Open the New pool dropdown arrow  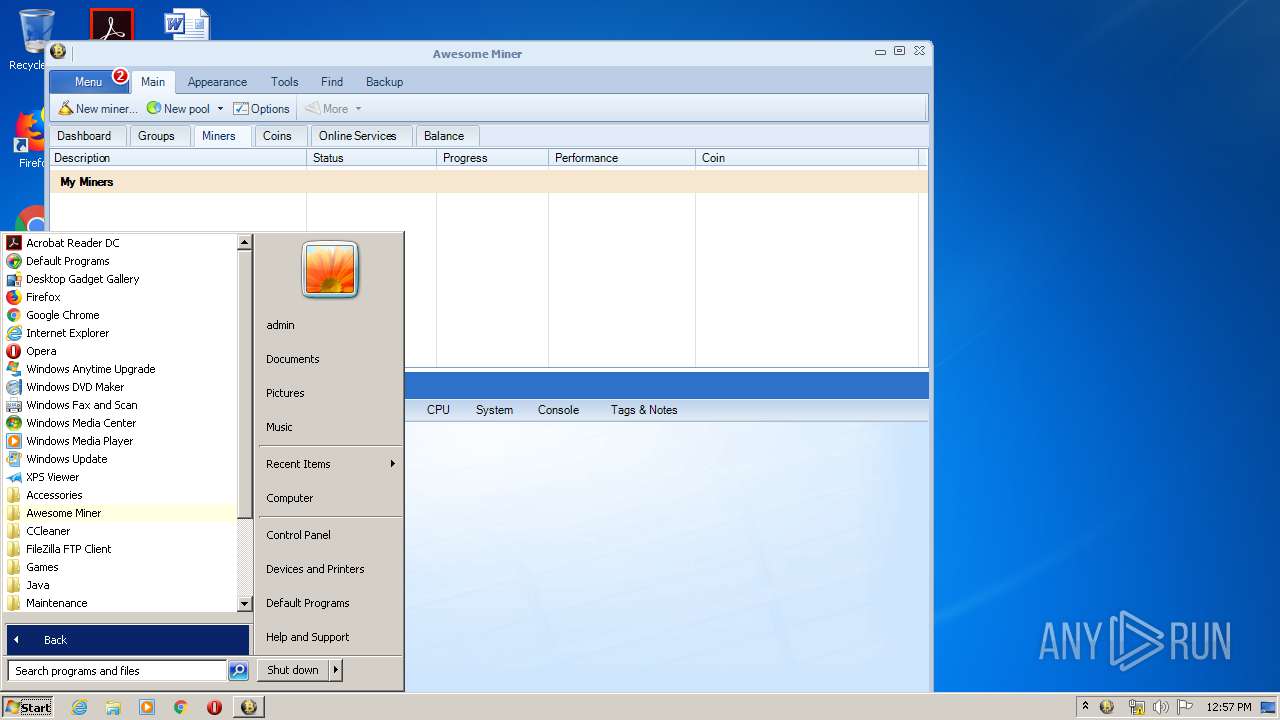coord(220,108)
